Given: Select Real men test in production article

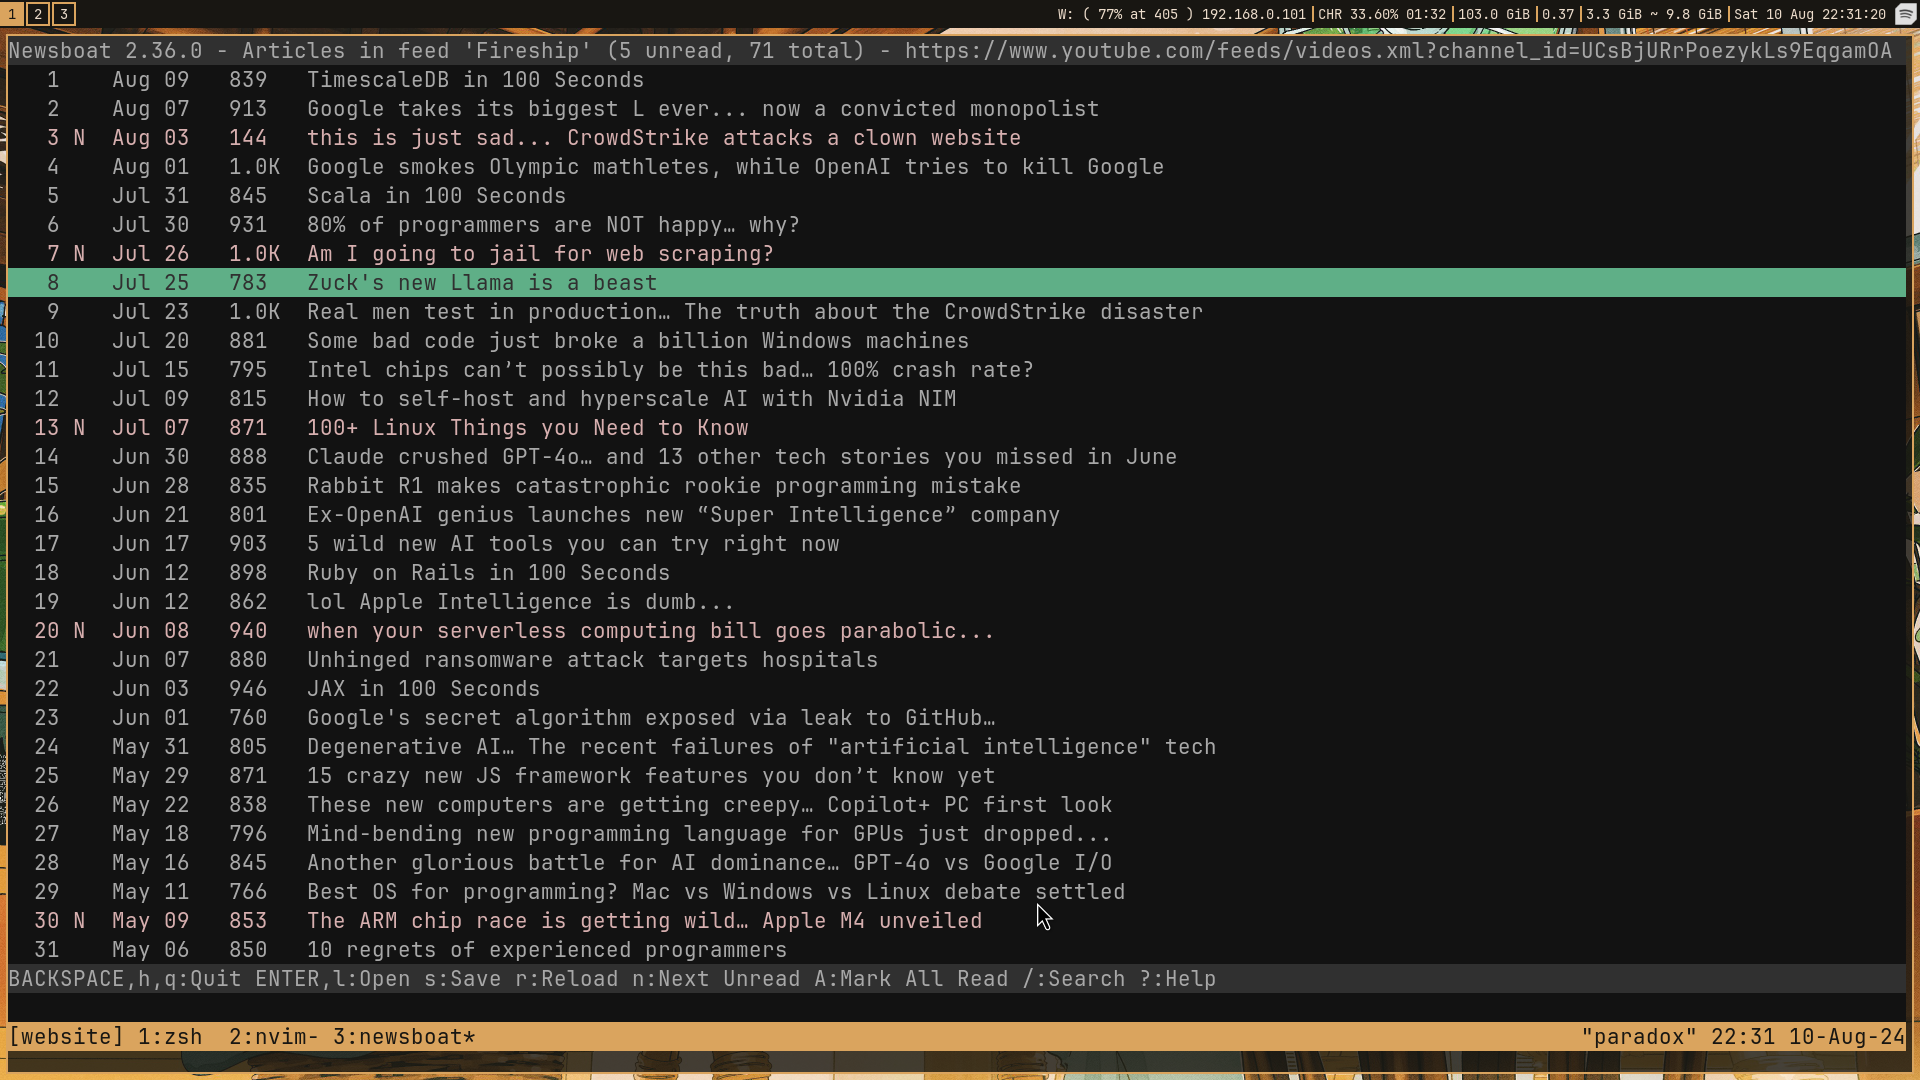Looking at the screenshot, I should (956, 312).
